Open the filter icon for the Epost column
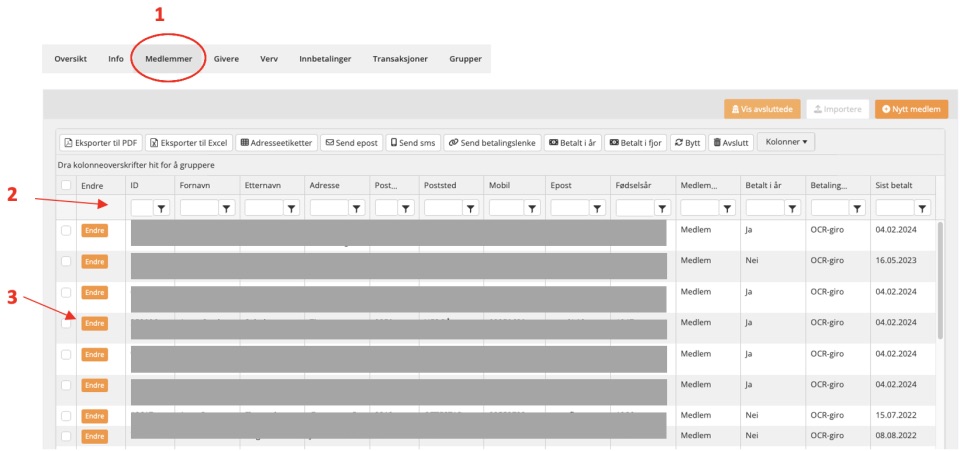960x451 pixels. (x=597, y=209)
